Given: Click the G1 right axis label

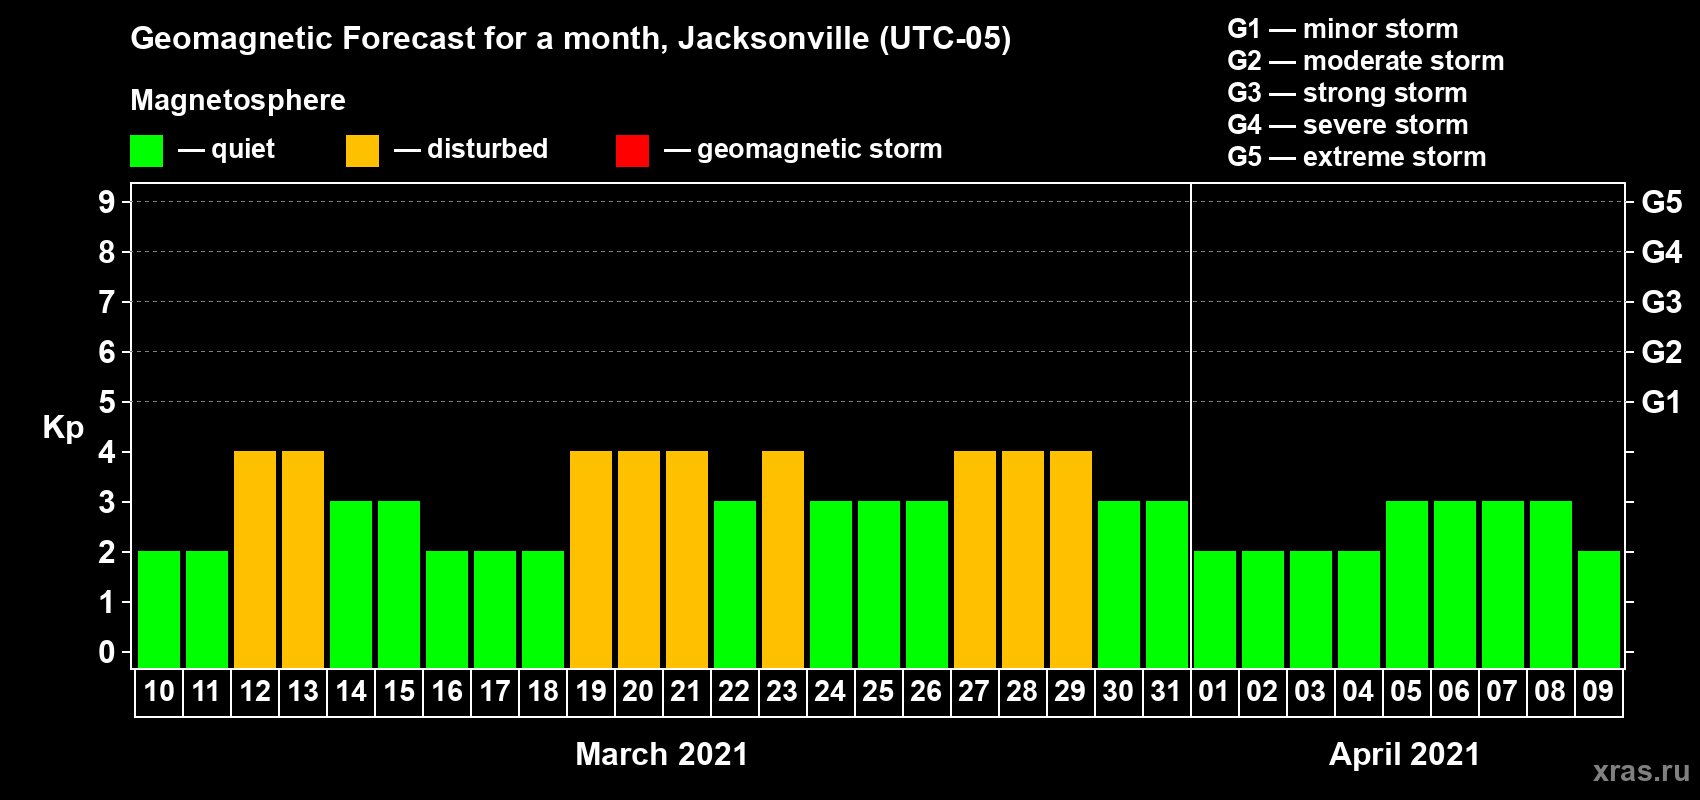Looking at the screenshot, I should click(x=1662, y=402).
